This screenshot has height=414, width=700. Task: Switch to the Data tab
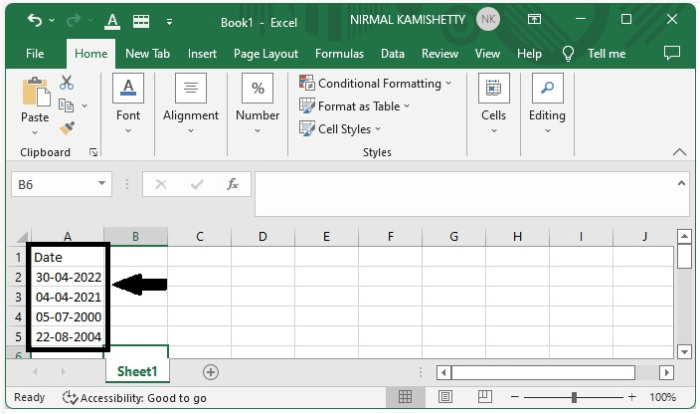pos(392,54)
